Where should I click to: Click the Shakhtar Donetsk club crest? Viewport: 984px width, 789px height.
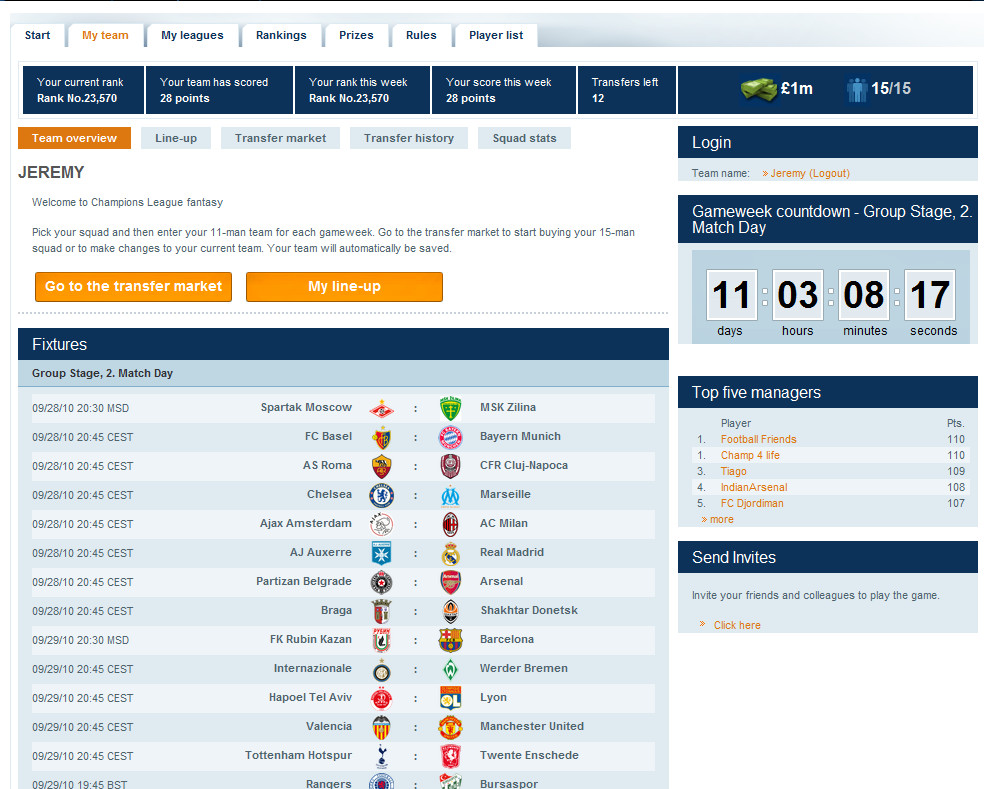[x=451, y=611]
